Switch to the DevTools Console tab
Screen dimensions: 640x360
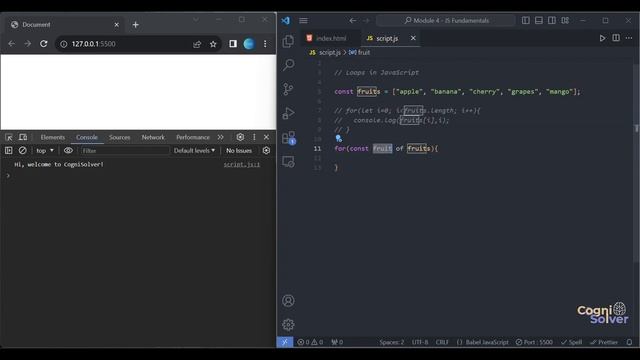pyautogui.click(x=87, y=137)
